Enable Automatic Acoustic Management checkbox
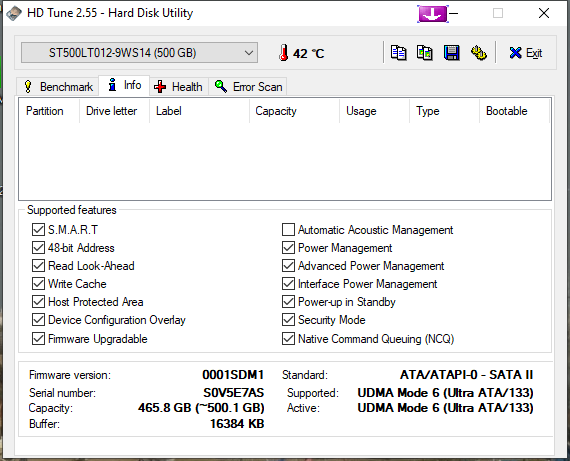 pos(288,230)
